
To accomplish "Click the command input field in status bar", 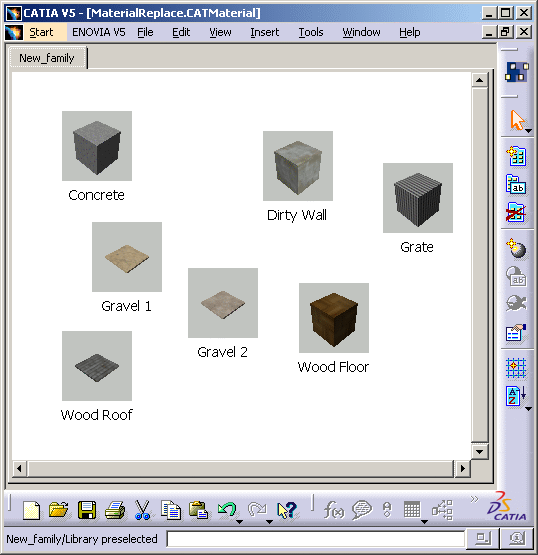I will [x=316, y=539].
